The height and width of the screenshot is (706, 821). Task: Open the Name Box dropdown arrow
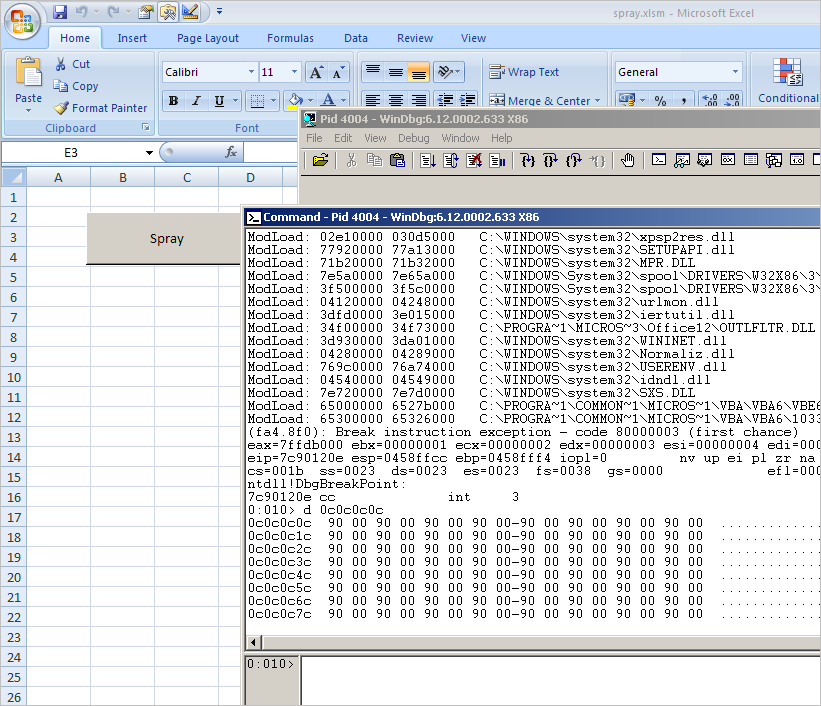(x=149, y=153)
